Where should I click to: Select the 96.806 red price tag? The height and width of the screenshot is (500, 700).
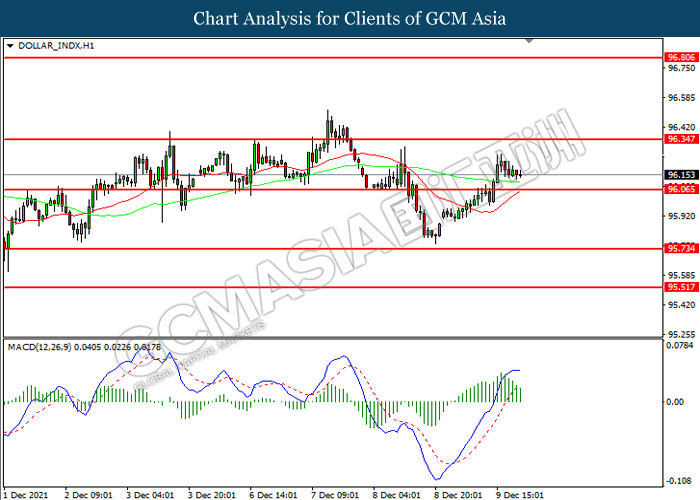[680, 58]
